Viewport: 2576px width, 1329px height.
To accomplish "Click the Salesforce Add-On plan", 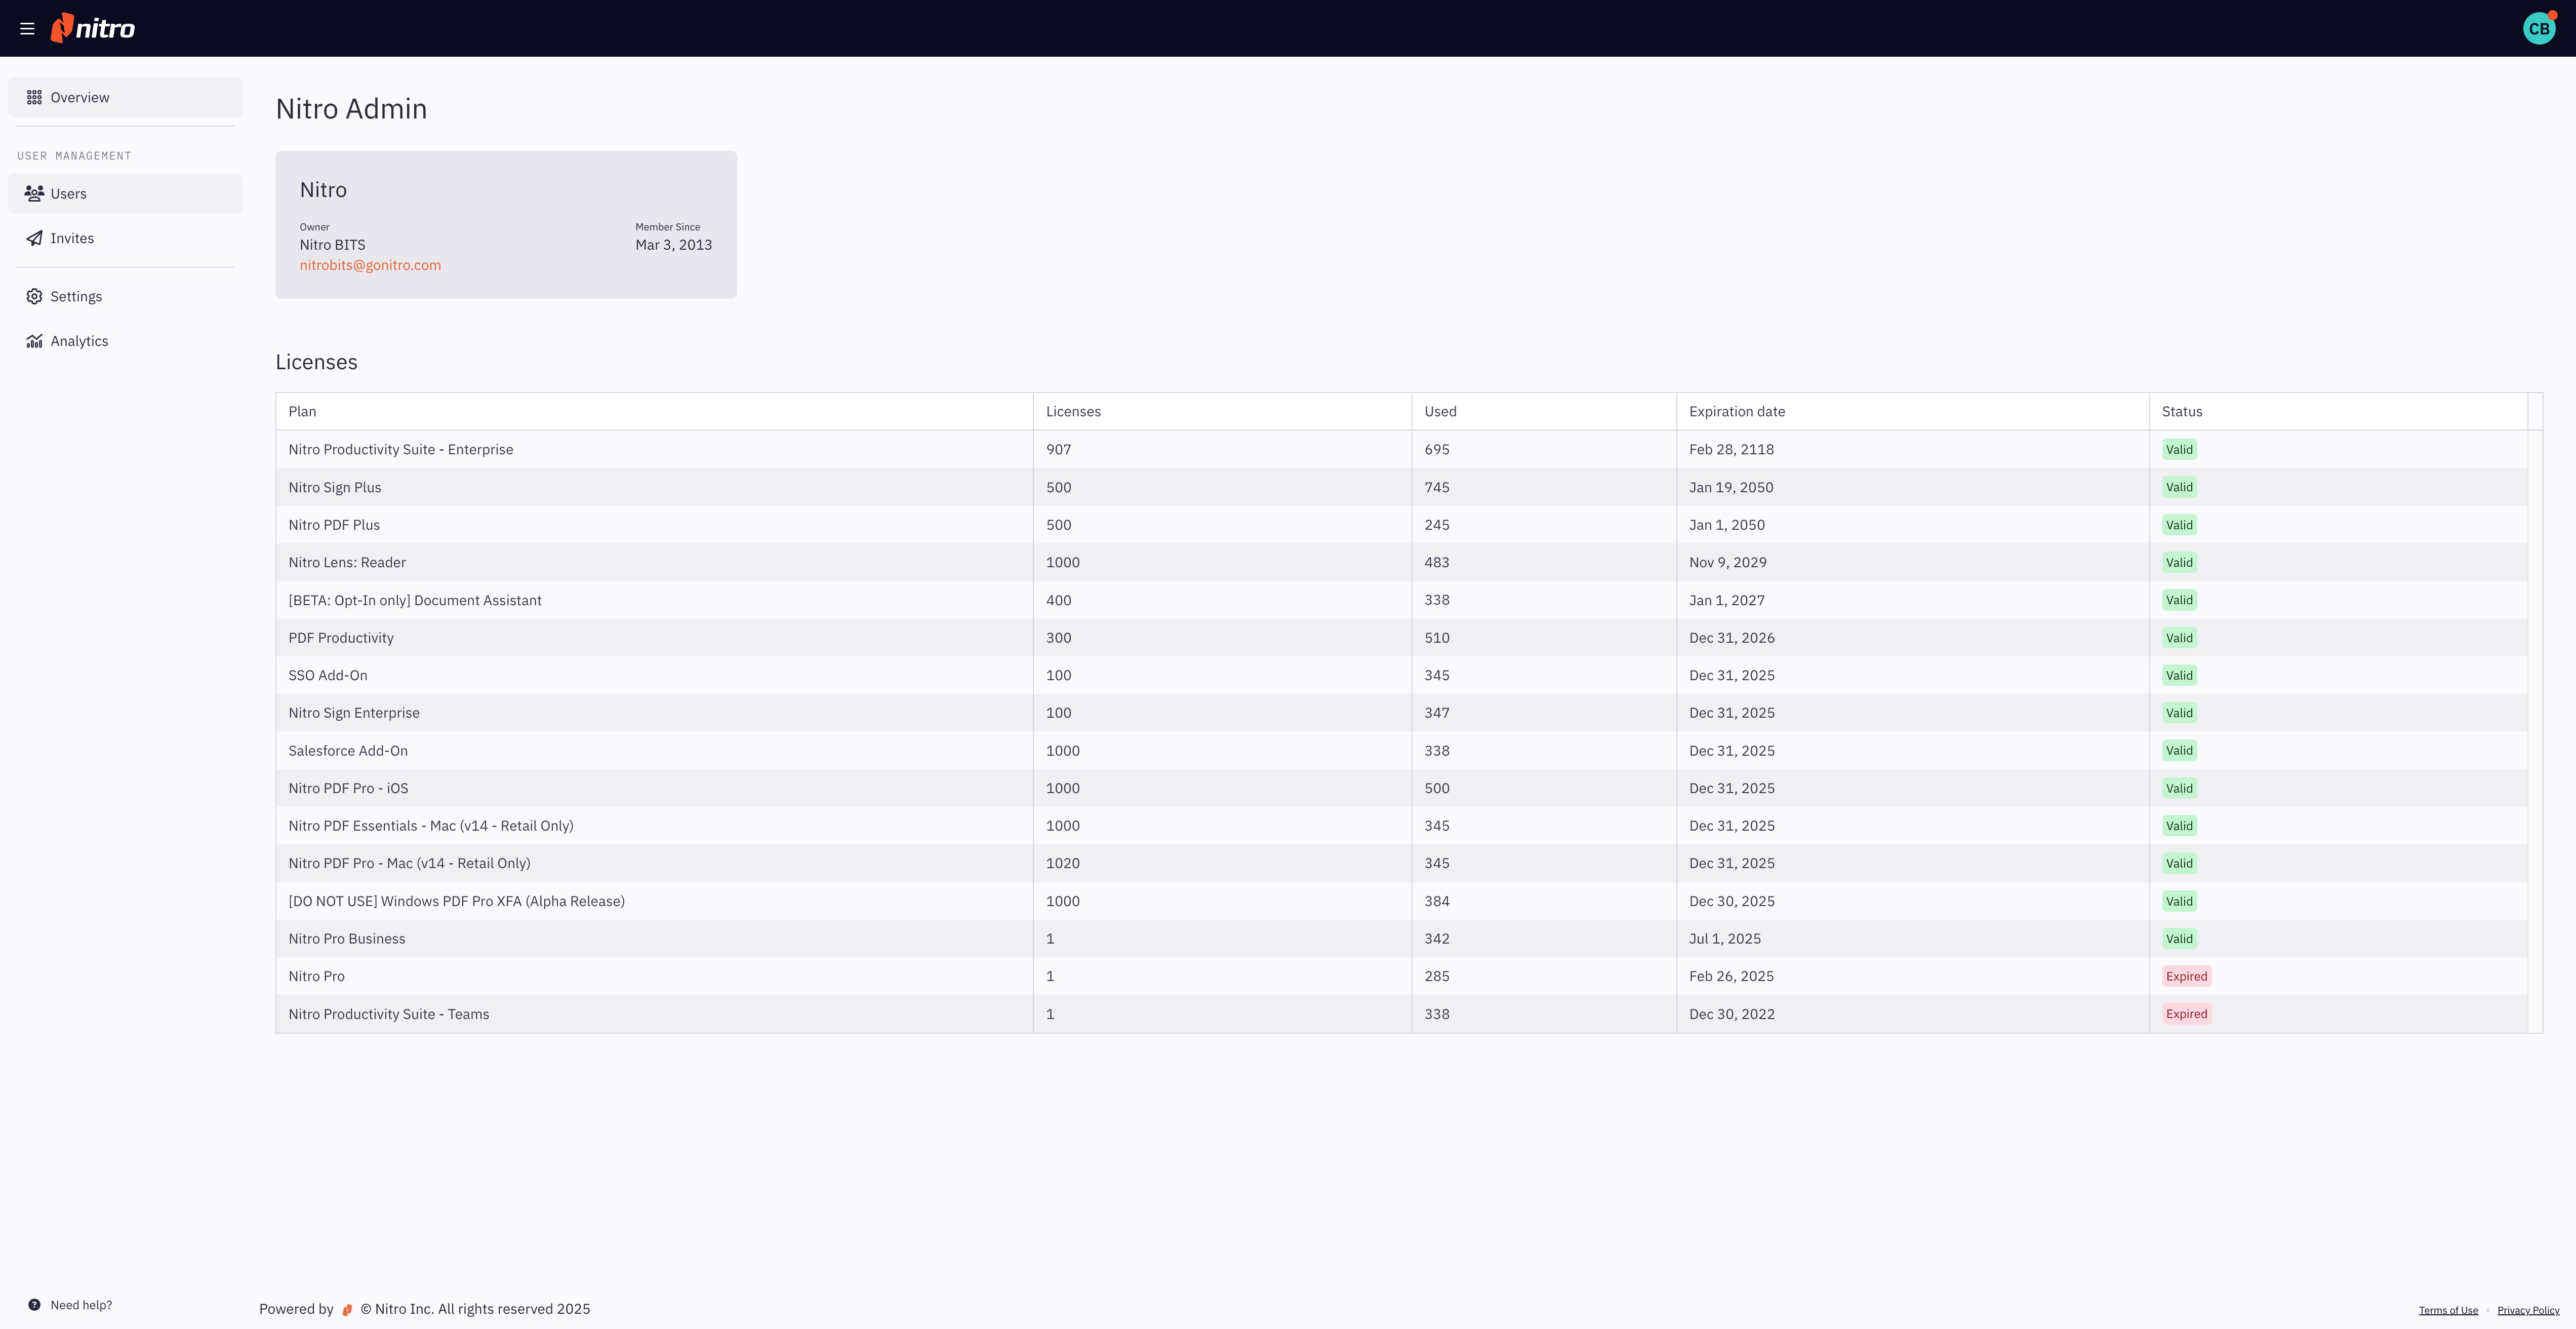I will 348,751.
